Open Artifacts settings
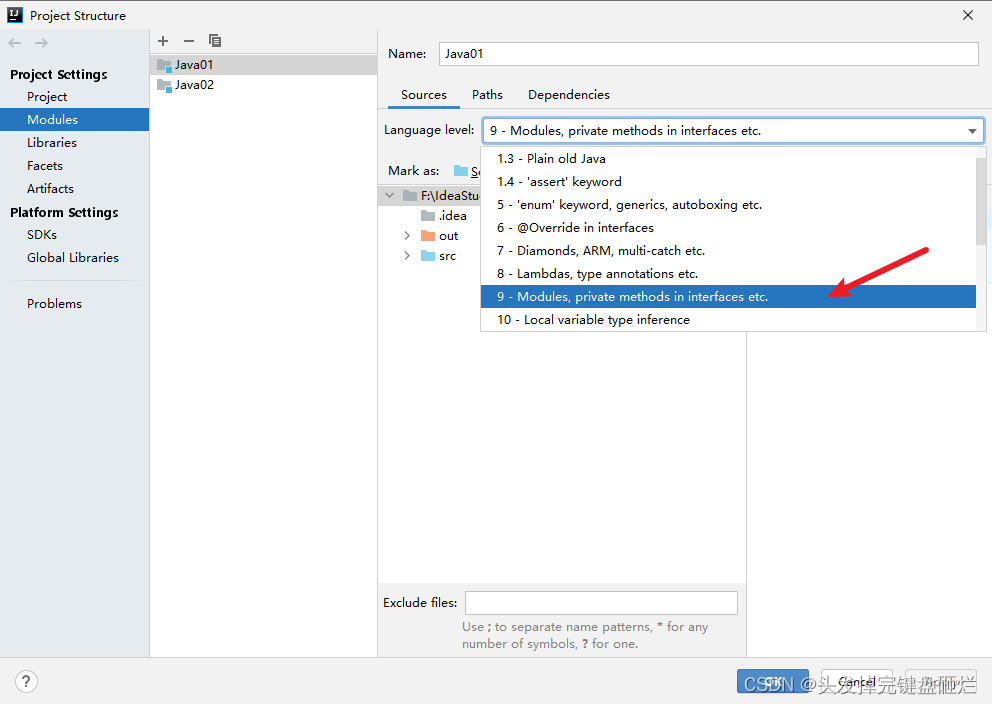 click(74, 188)
